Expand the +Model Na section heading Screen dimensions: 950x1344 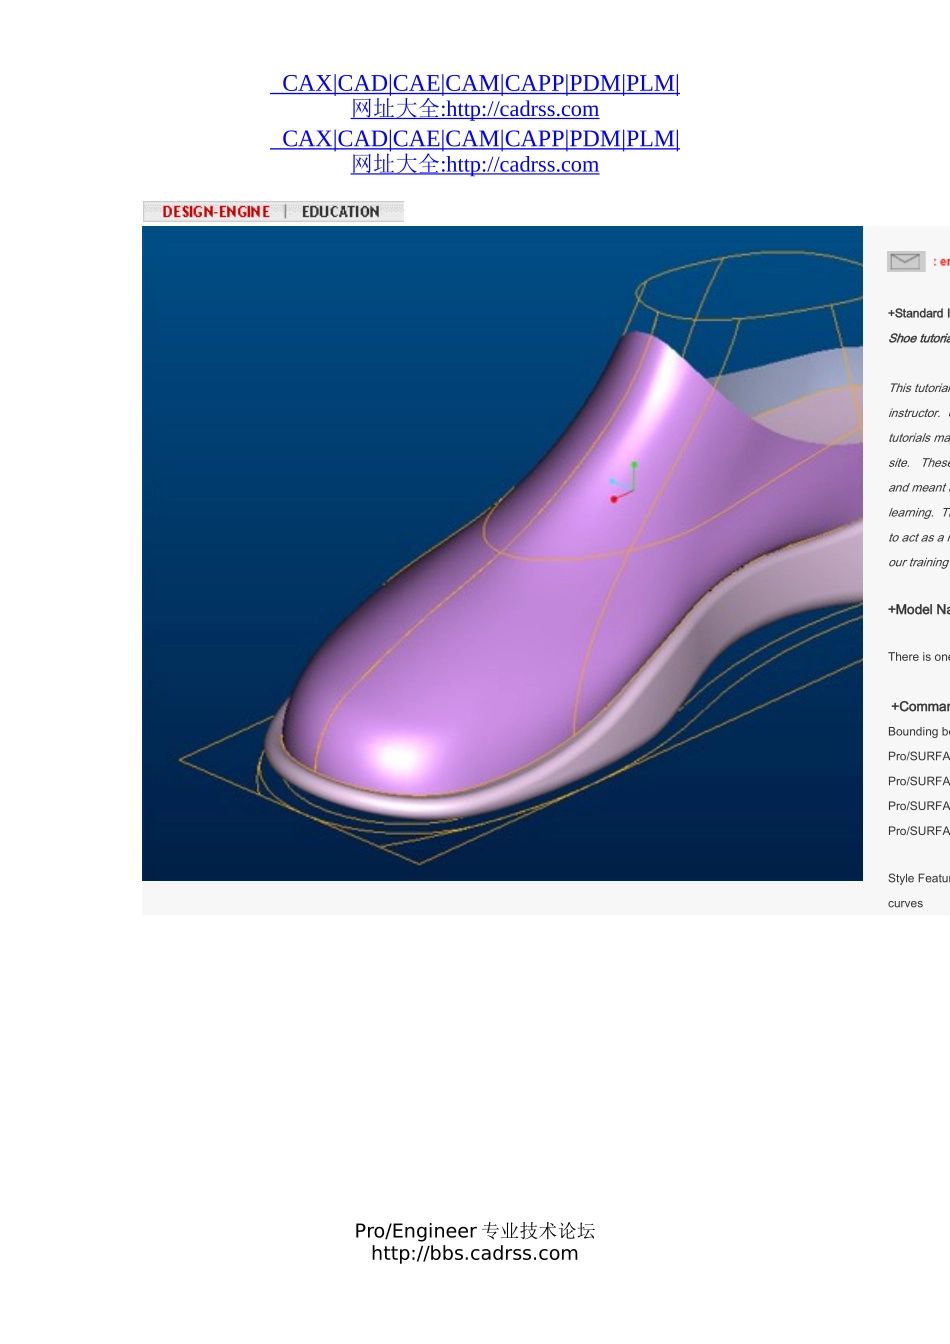coord(918,609)
